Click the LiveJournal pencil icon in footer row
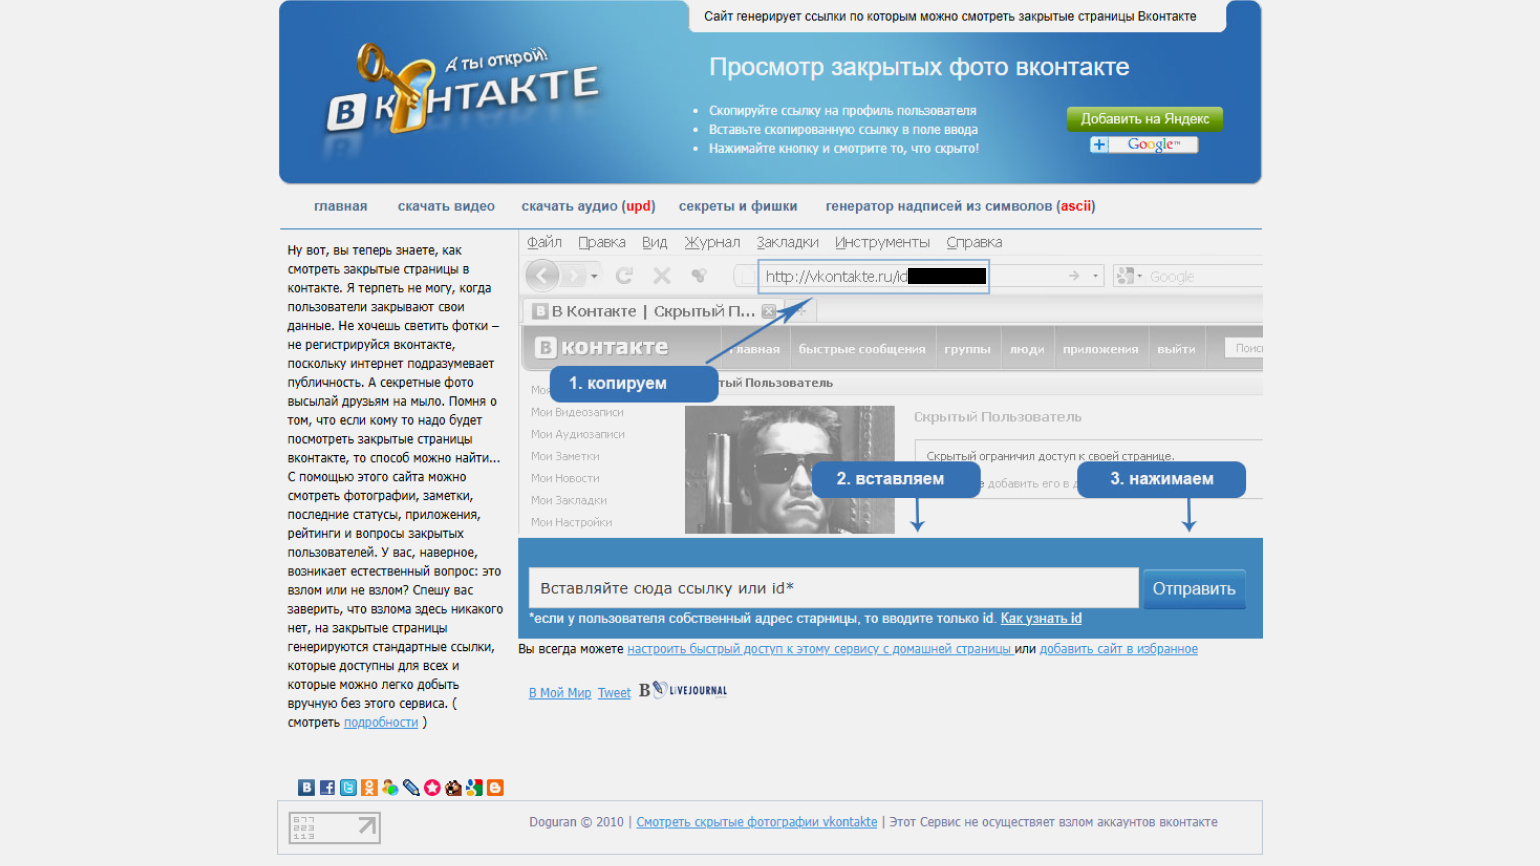The image size is (1540, 866). (x=411, y=788)
